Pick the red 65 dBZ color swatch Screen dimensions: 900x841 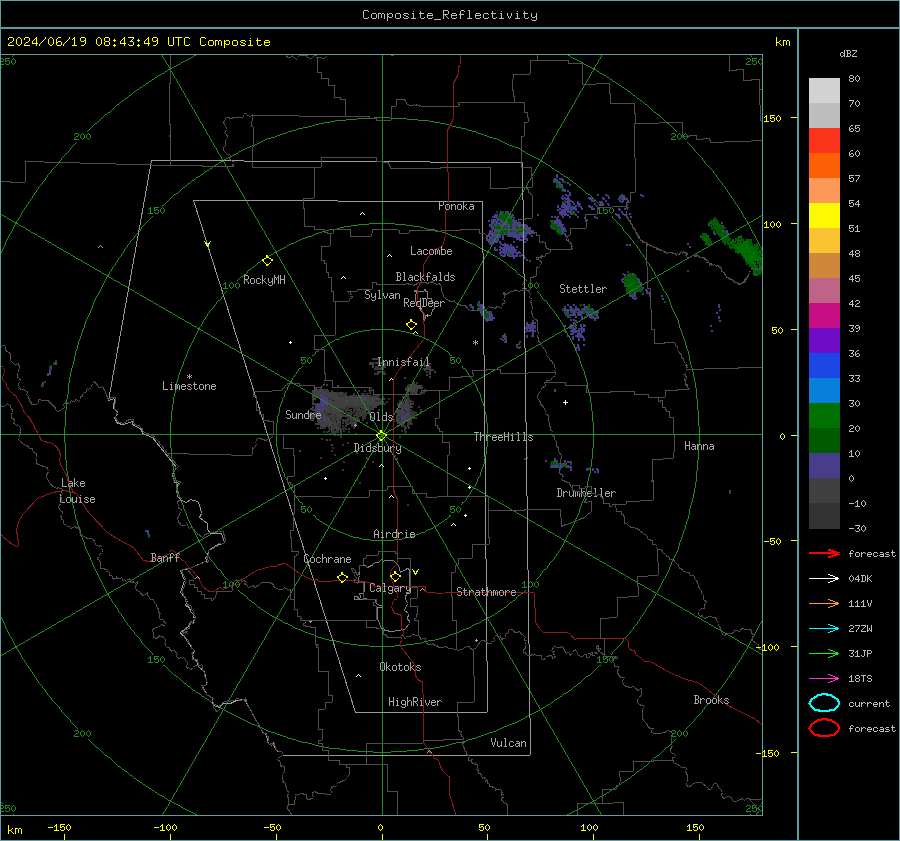click(824, 140)
